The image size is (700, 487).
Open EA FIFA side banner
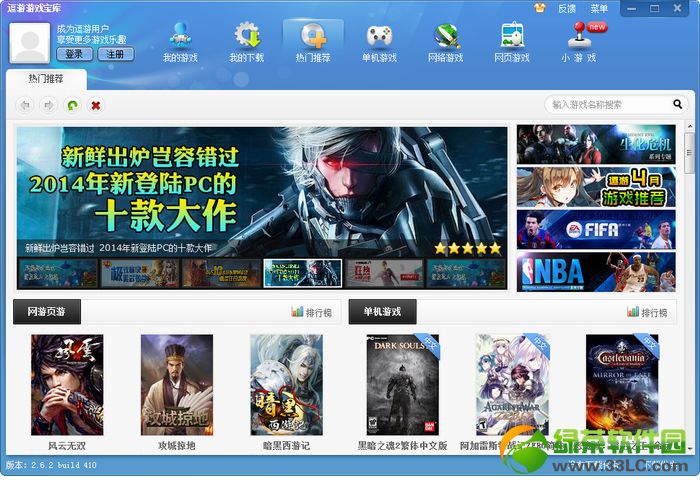click(596, 229)
